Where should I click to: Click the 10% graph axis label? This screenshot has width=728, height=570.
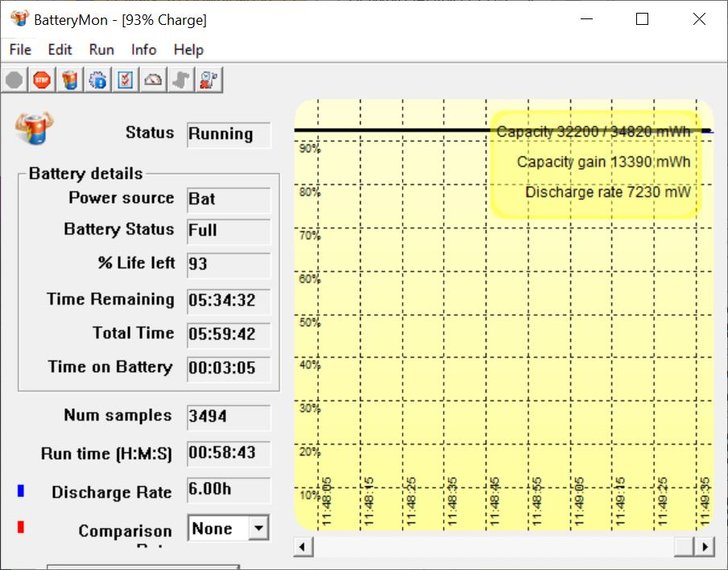(310, 495)
